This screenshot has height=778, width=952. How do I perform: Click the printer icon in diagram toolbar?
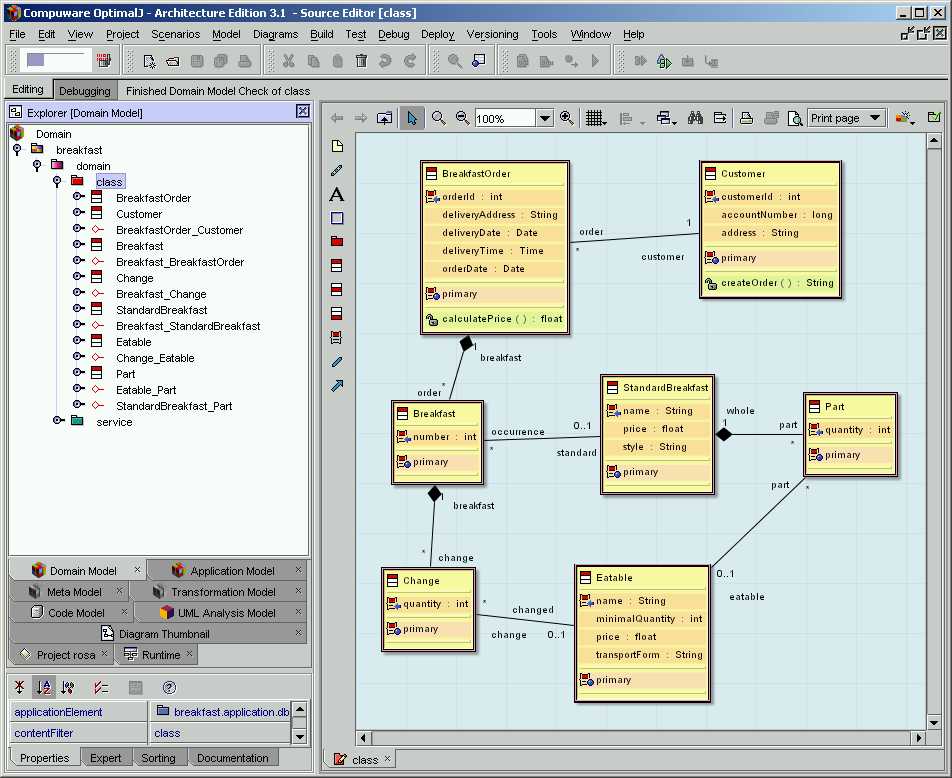[x=746, y=118]
